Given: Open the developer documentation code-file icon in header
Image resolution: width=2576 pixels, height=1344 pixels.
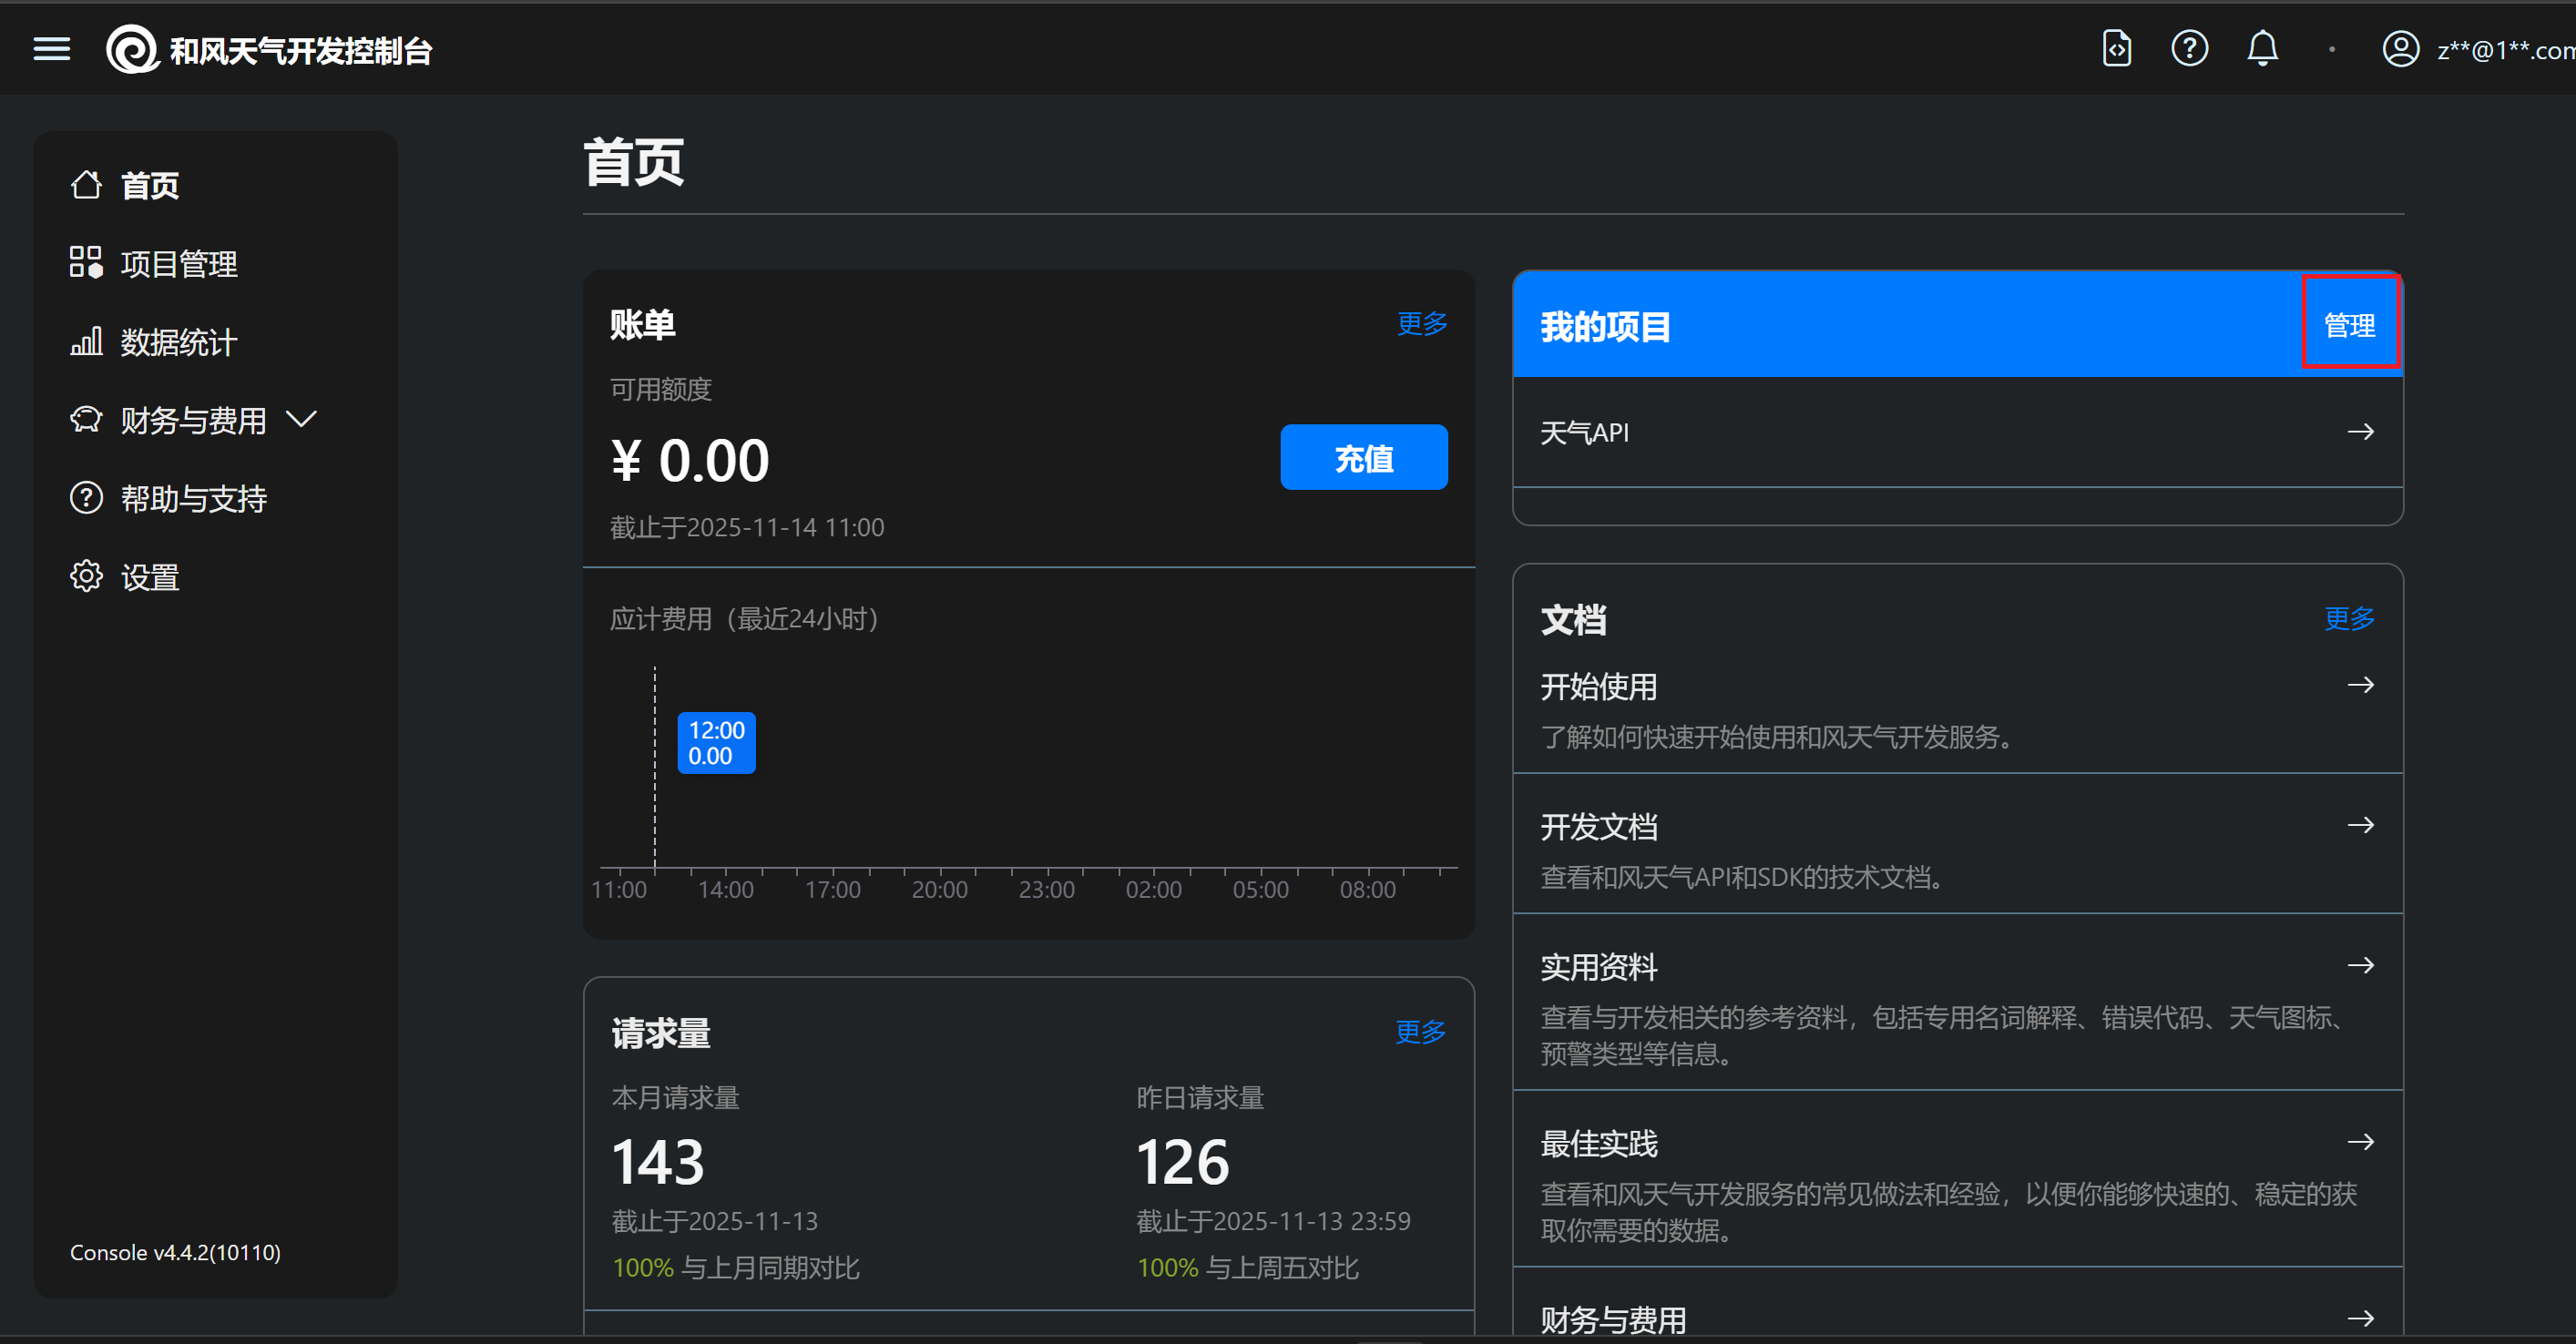Looking at the screenshot, I should pyautogui.click(x=2115, y=47).
